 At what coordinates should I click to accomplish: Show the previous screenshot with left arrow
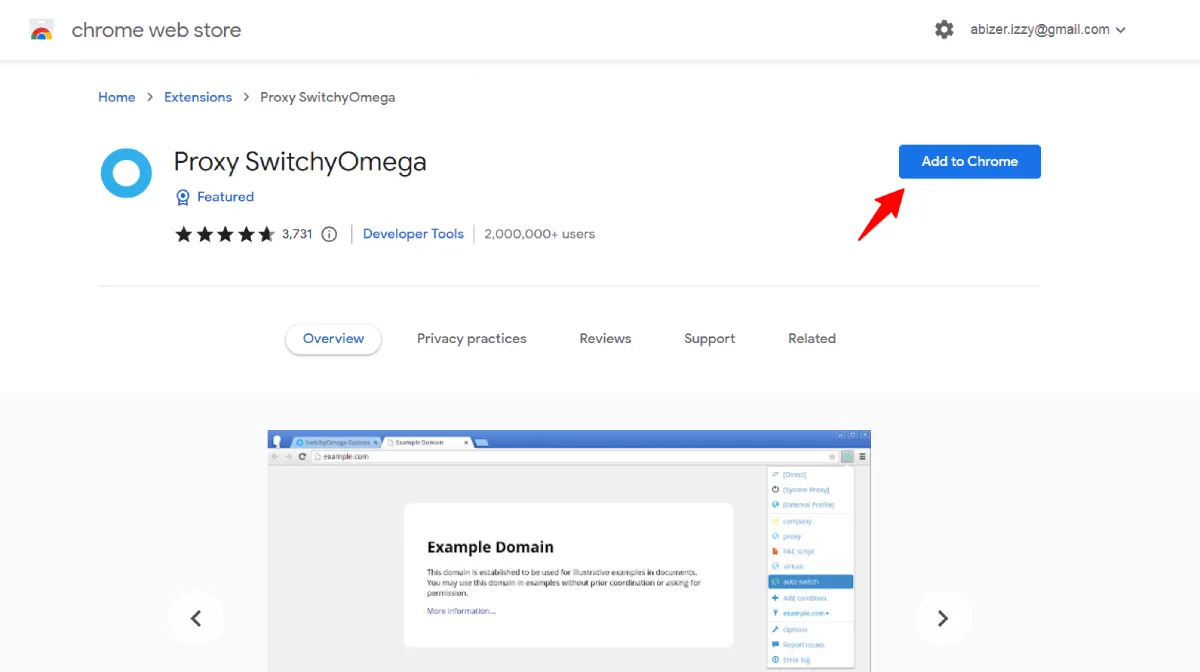[196, 618]
